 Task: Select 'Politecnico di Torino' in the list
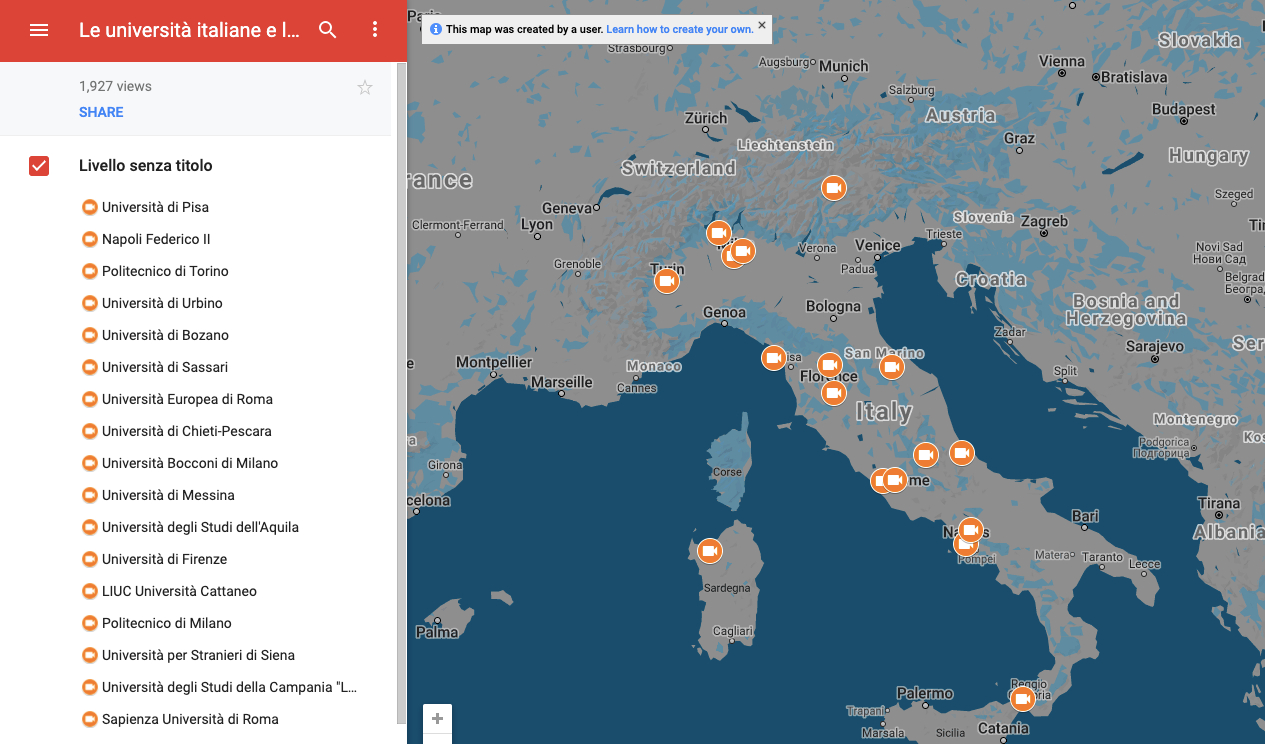tap(165, 271)
